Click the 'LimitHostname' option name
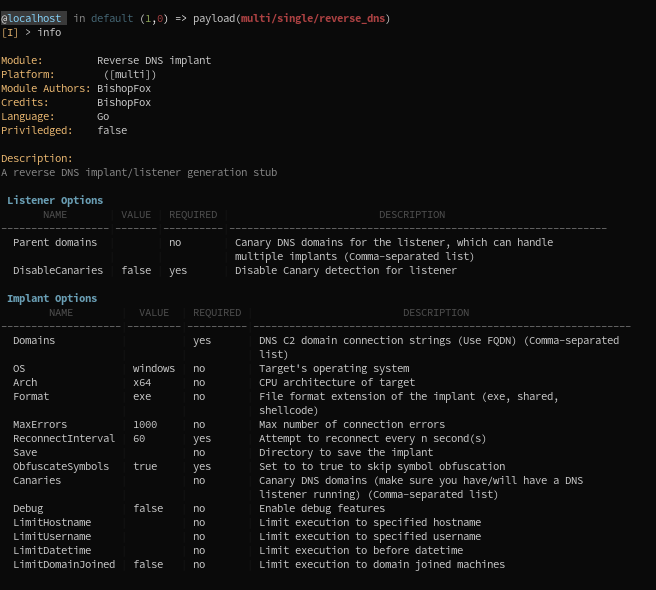This screenshot has width=656, height=590. point(52,522)
